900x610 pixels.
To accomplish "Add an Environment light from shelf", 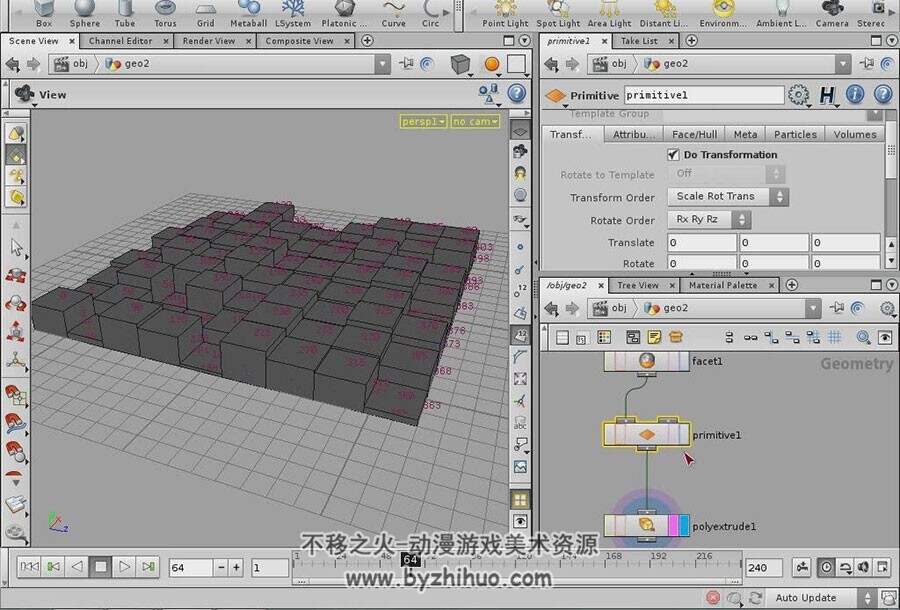I will [723, 14].
